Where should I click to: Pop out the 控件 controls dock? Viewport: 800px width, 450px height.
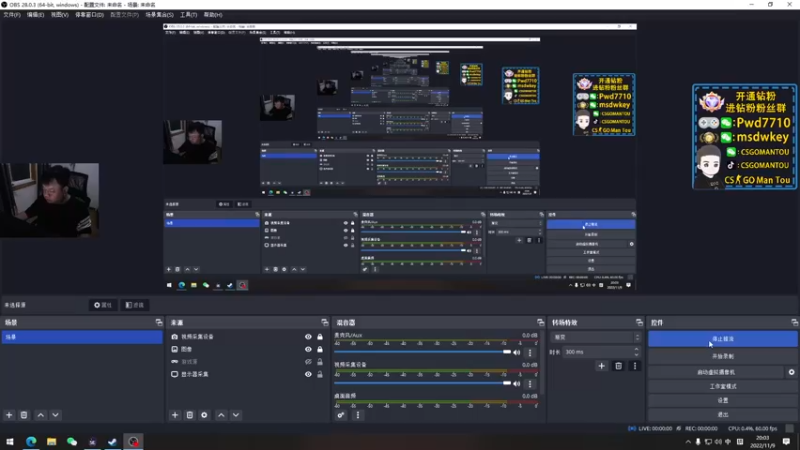[x=794, y=322]
